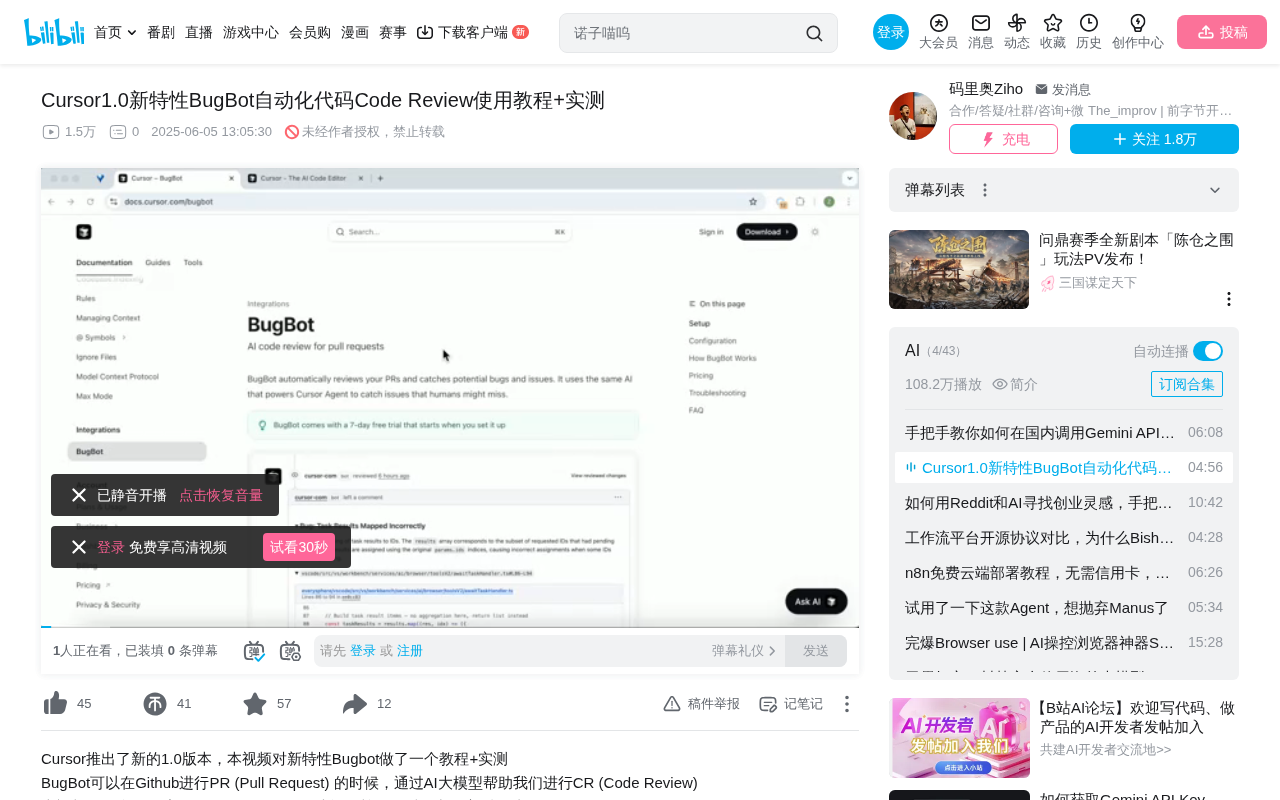Favorite the video with star icon
The height and width of the screenshot is (800, 1280).
tap(255, 704)
